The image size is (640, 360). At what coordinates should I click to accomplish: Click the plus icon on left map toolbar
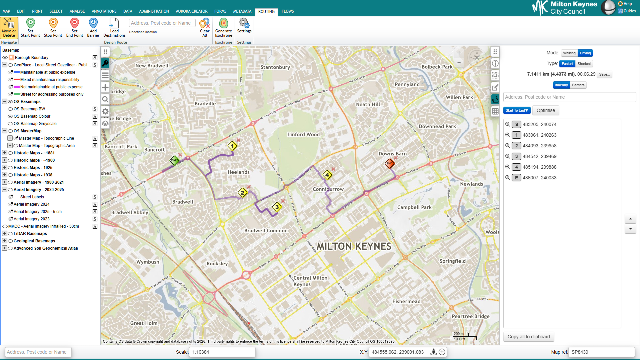pyautogui.click(x=105, y=87)
